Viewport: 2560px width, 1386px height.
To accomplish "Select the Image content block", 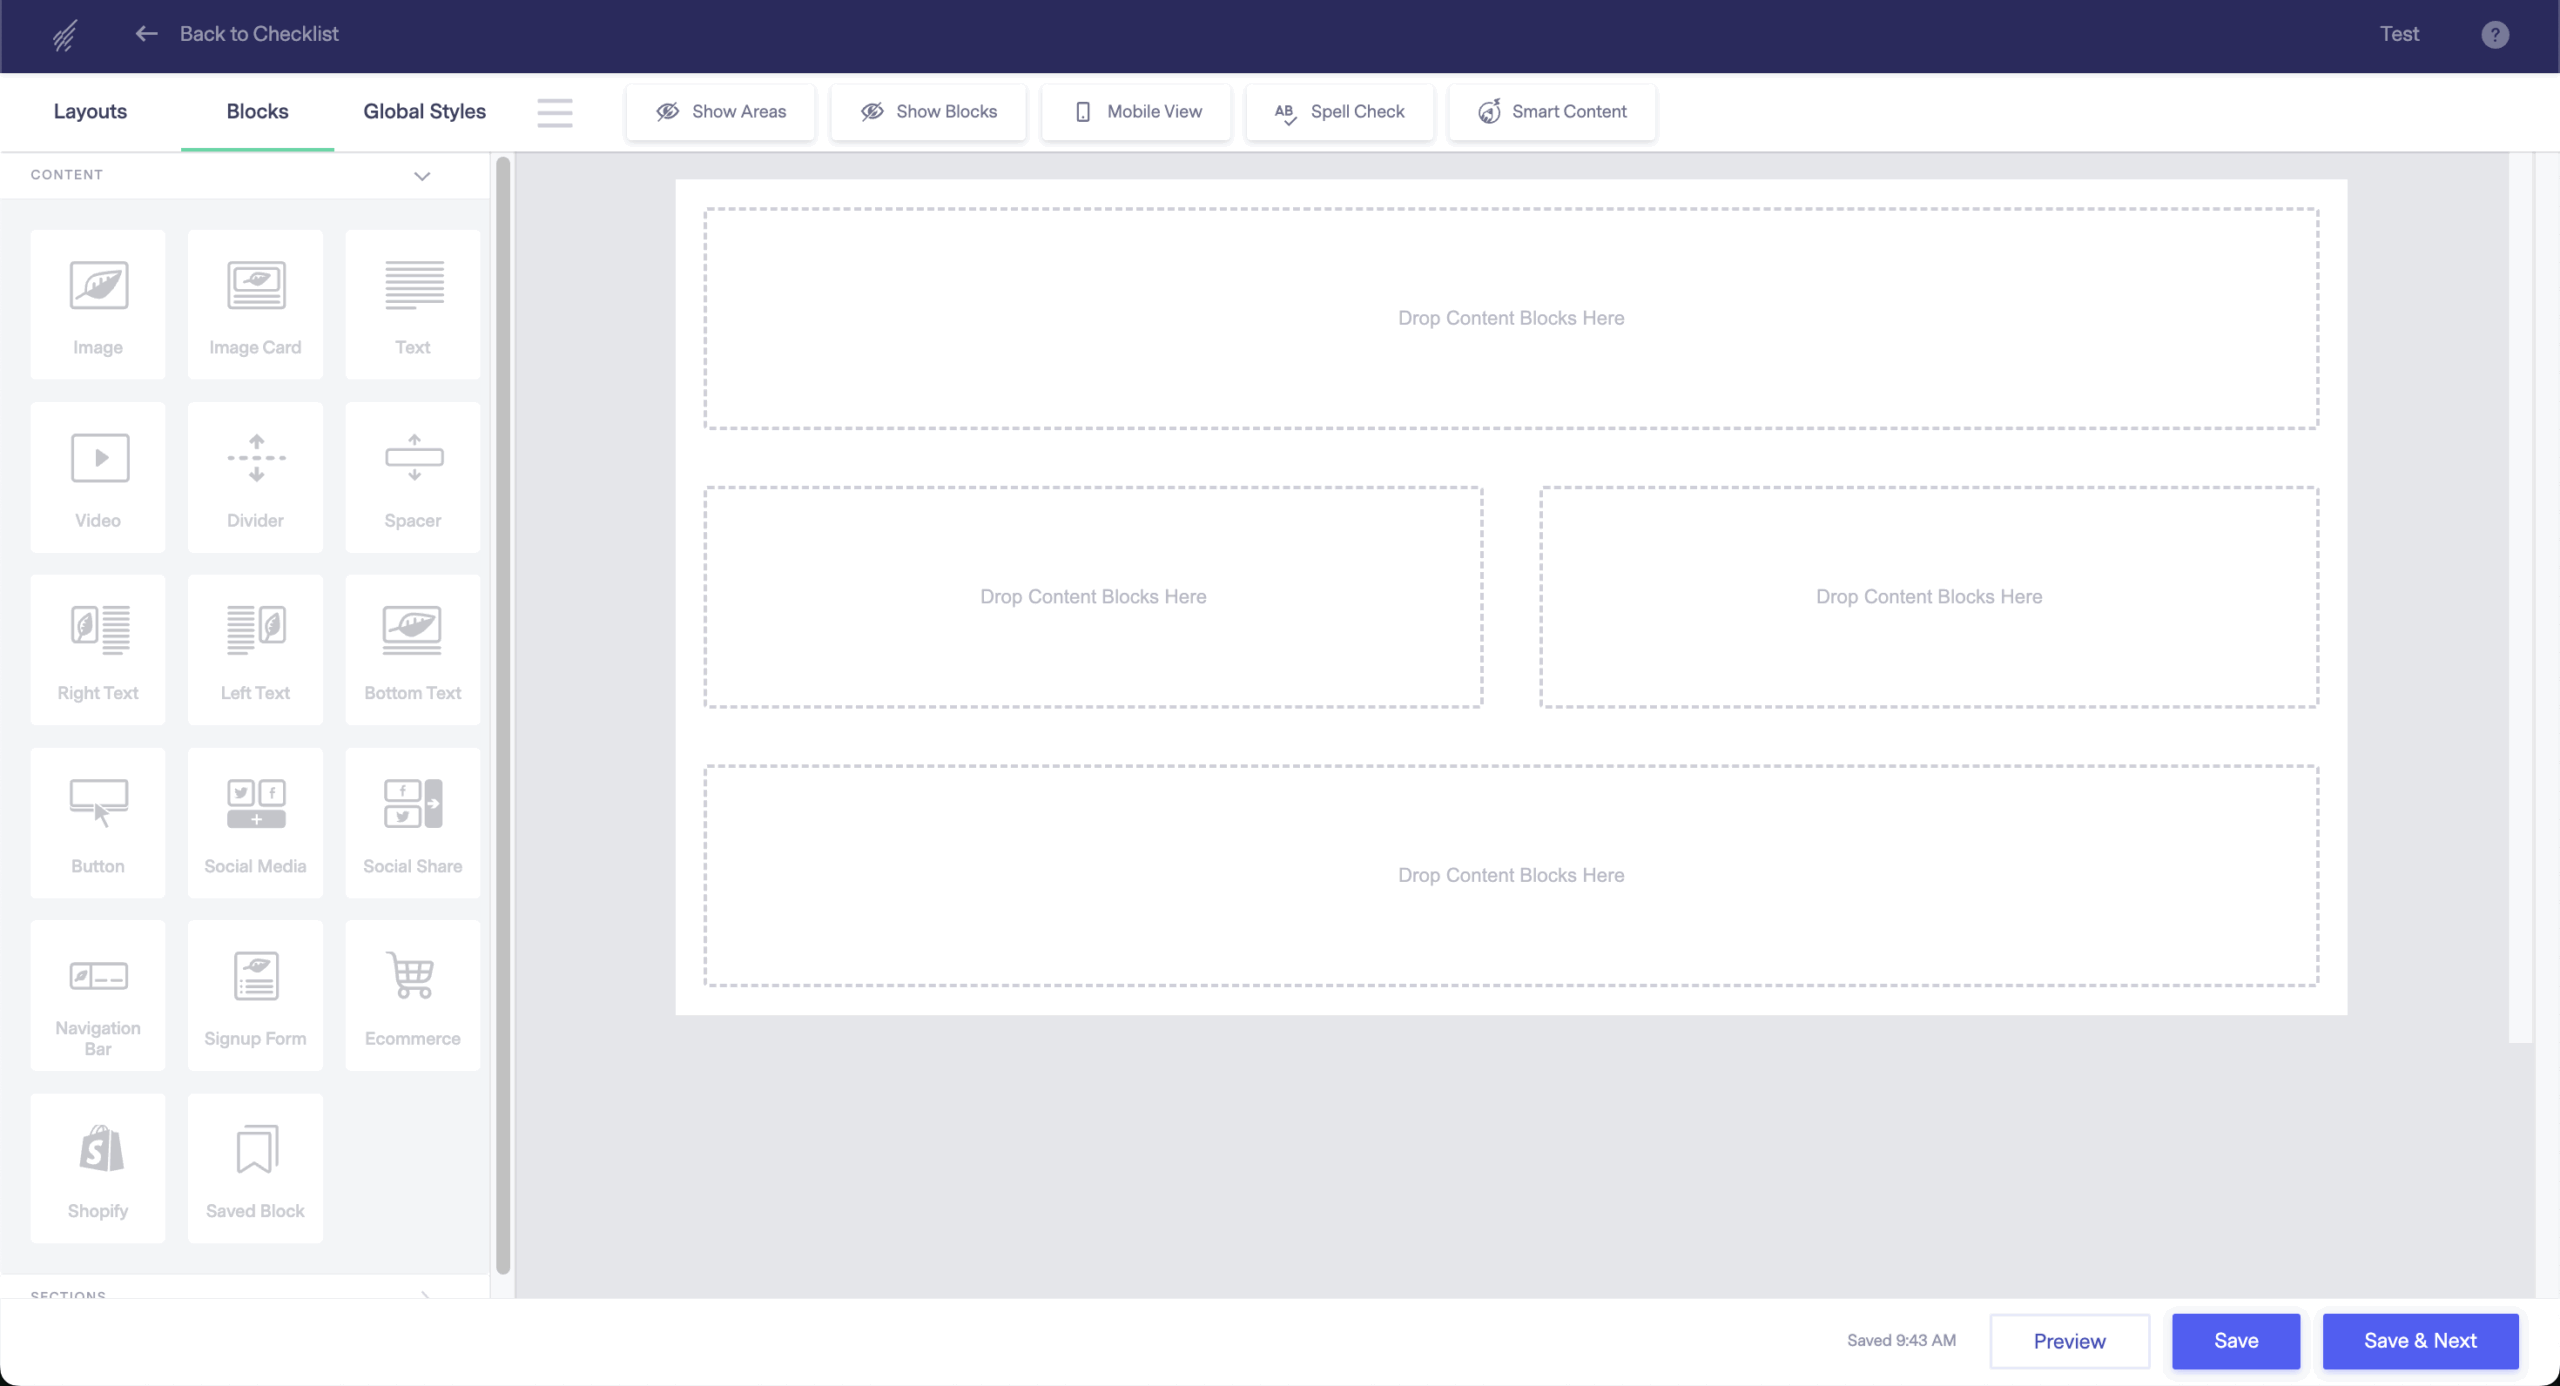I will click(98, 305).
